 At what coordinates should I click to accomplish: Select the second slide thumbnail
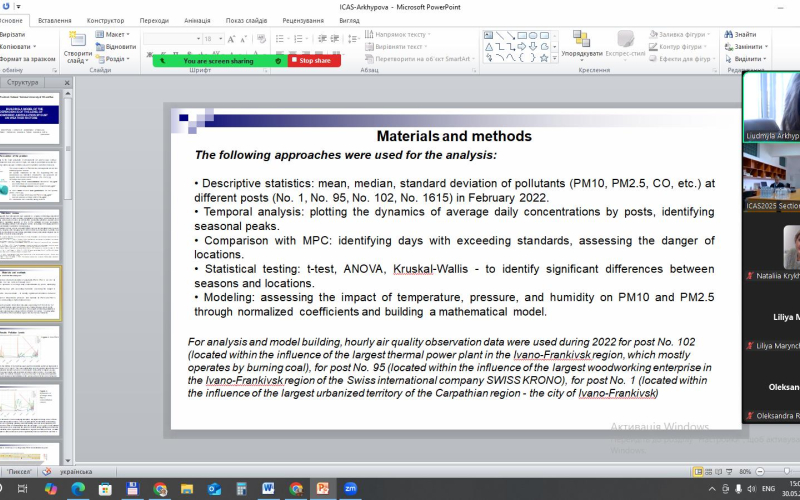[x=30, y=177]
